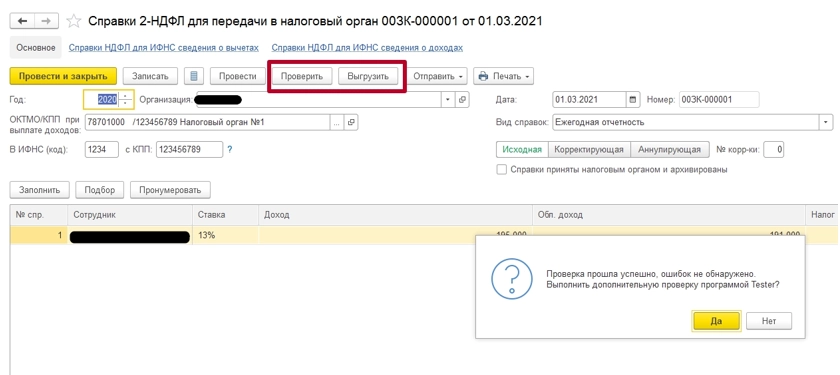
Task: Focus the Дата field 01.03.2021
Action: tap(589, 100)
